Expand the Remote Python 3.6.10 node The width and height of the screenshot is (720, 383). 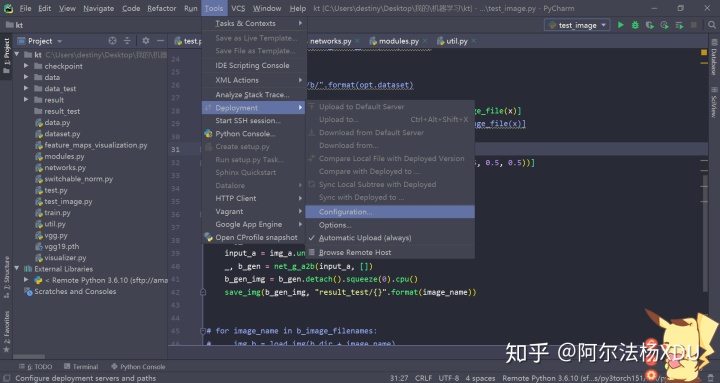pos(26,280)
